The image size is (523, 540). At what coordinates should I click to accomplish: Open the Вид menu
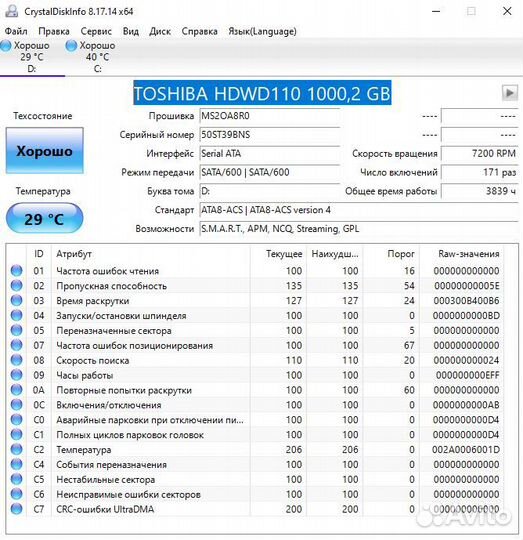tap(131, 31)
